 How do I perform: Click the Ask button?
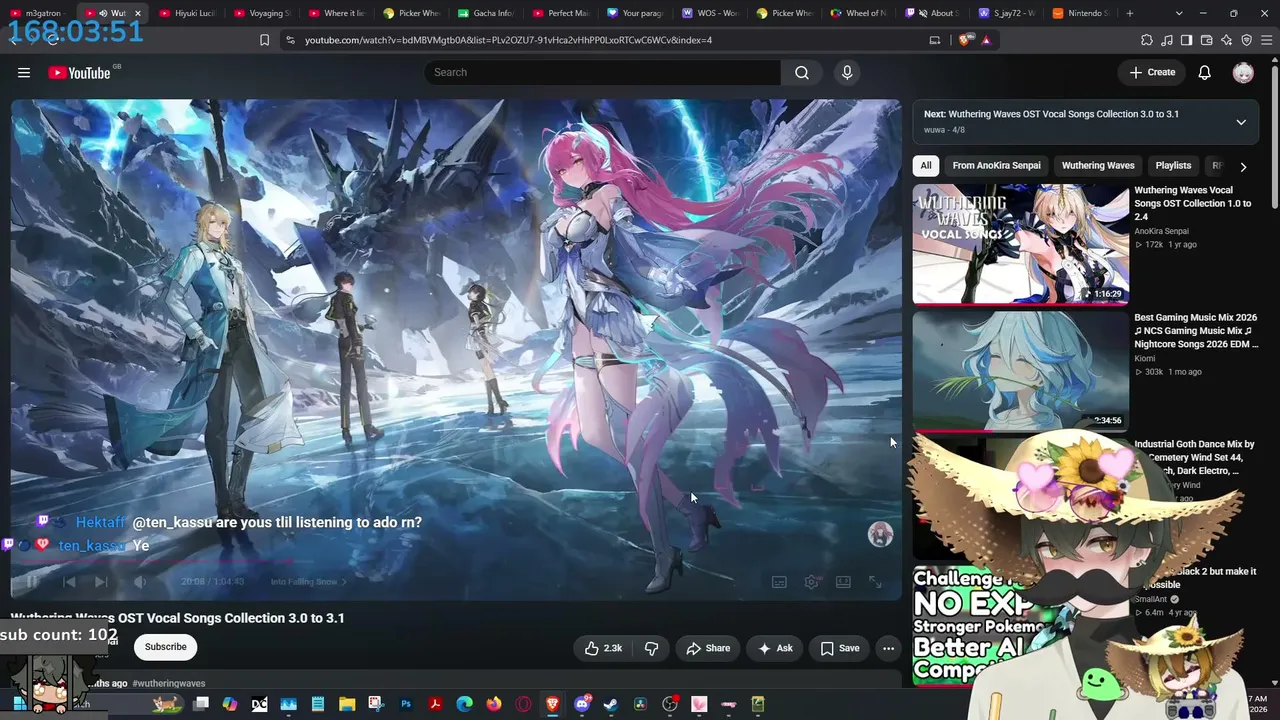click(775, 648)
